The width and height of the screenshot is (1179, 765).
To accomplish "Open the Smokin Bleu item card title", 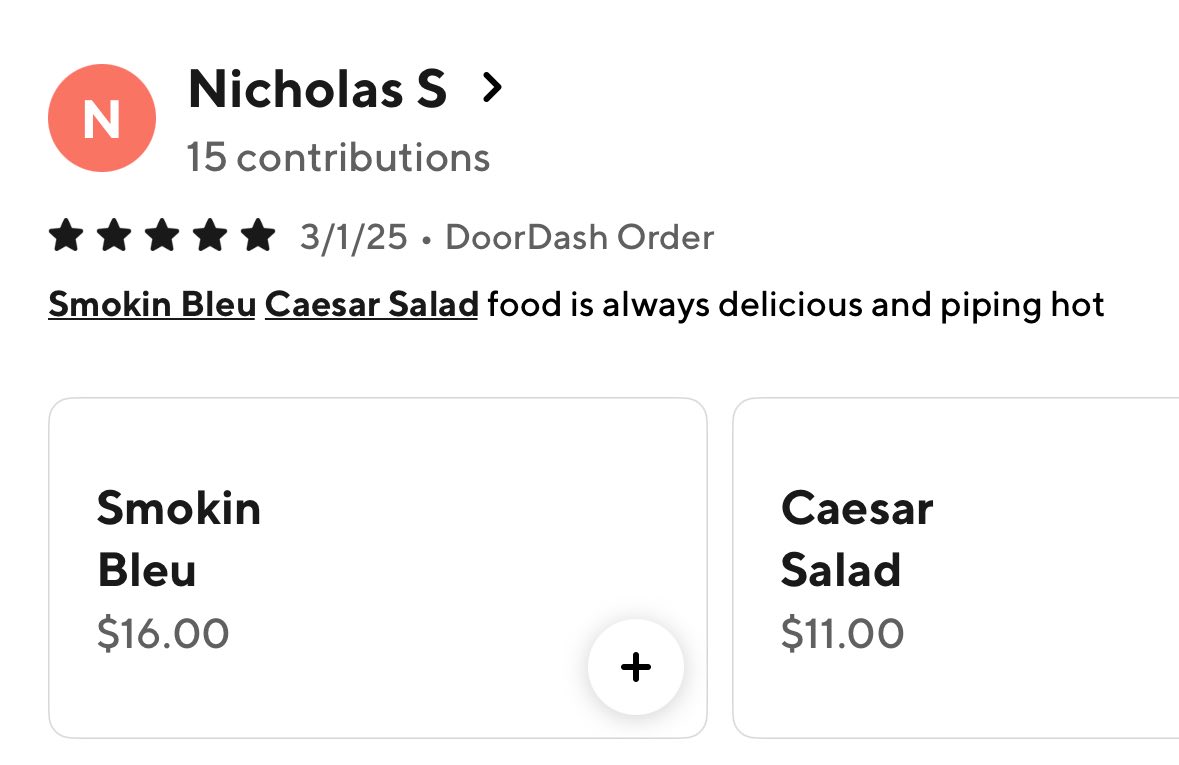I will (178, 539).
